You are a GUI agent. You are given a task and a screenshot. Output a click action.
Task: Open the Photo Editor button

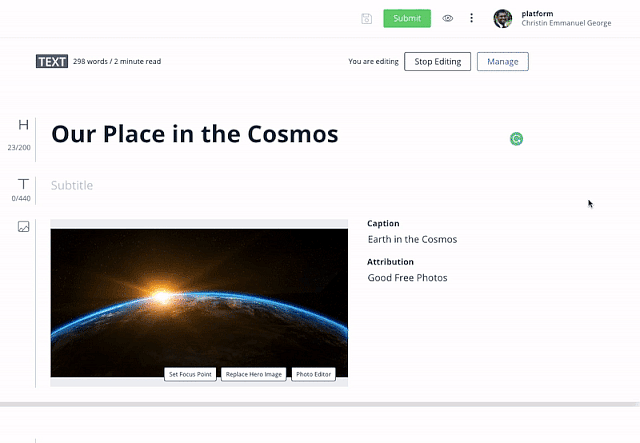[313, 374]
